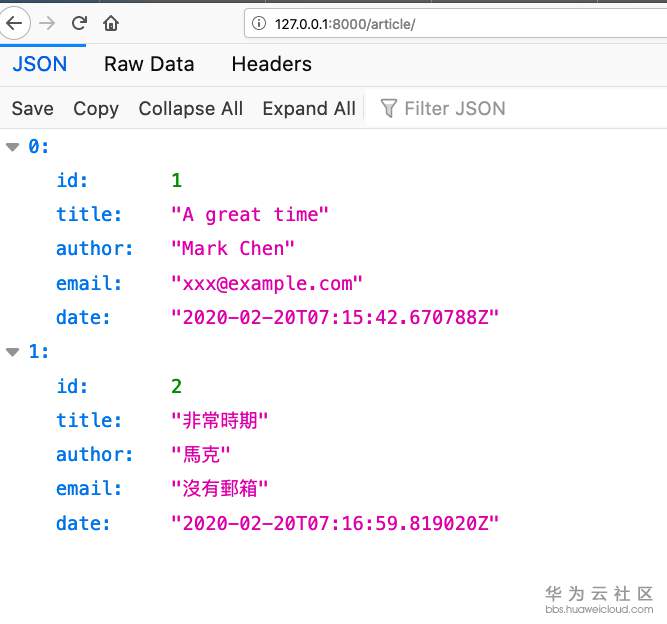Click Collapse All button
Screen dimensions: 667x624
pos(190,108)
